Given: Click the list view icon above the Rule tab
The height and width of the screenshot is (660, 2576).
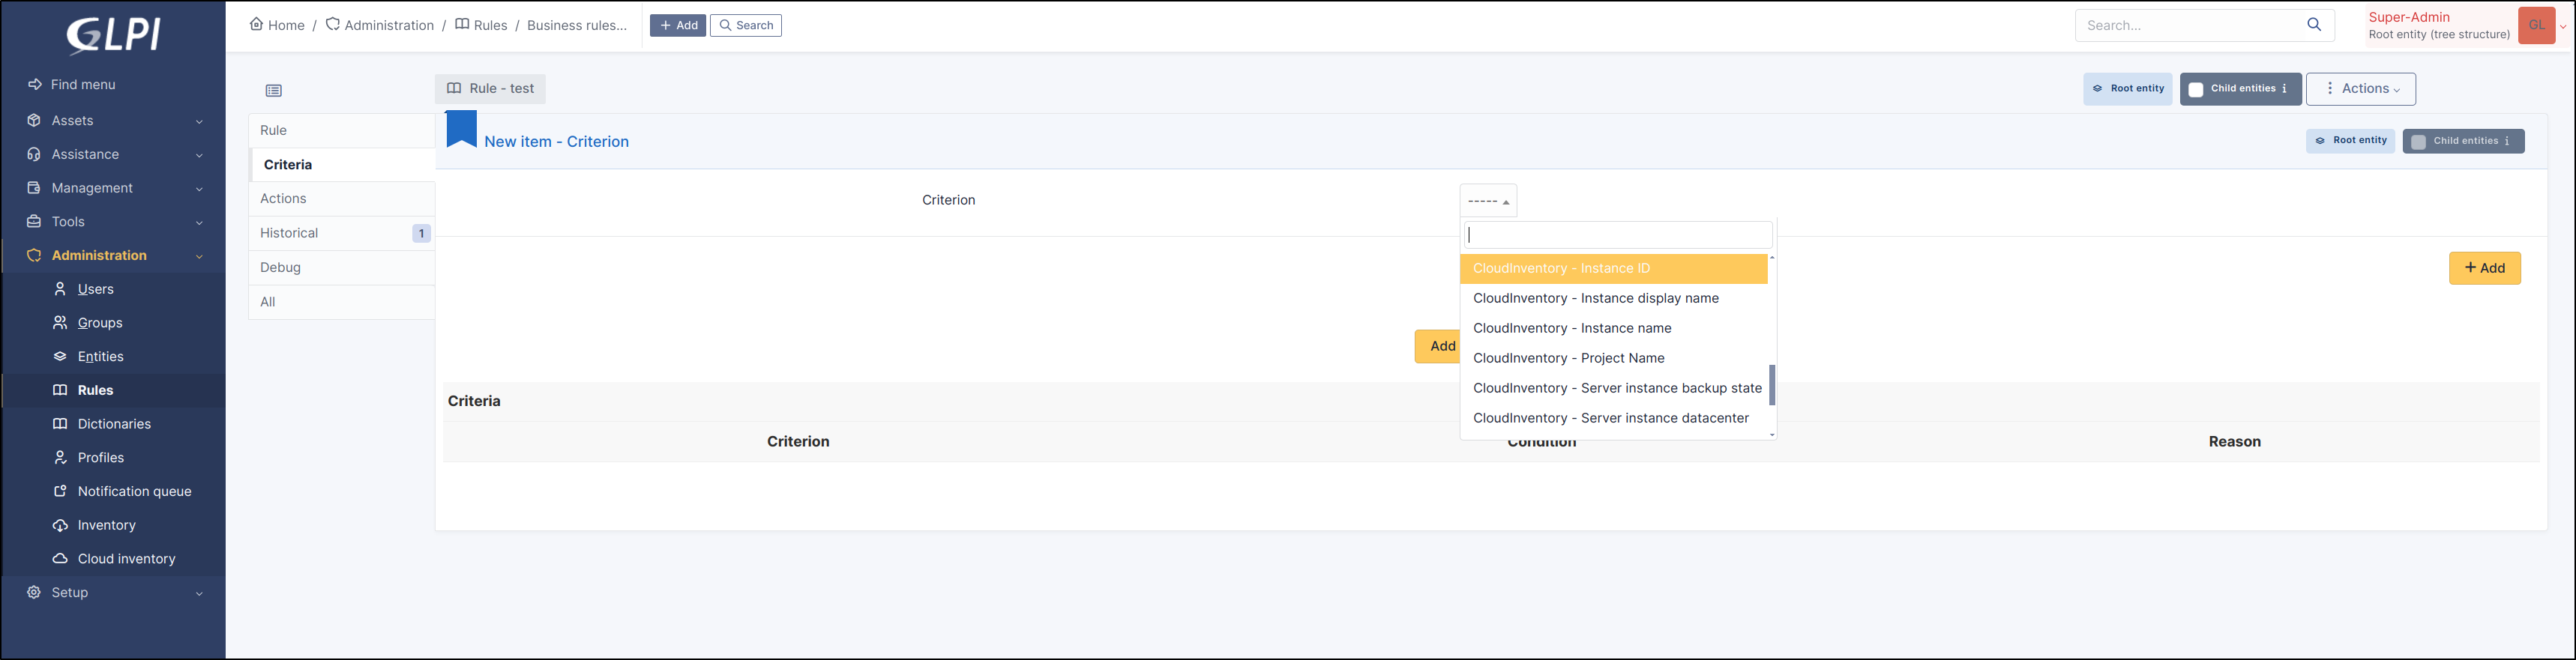Looking at the screenshot, I should point(274,91).
